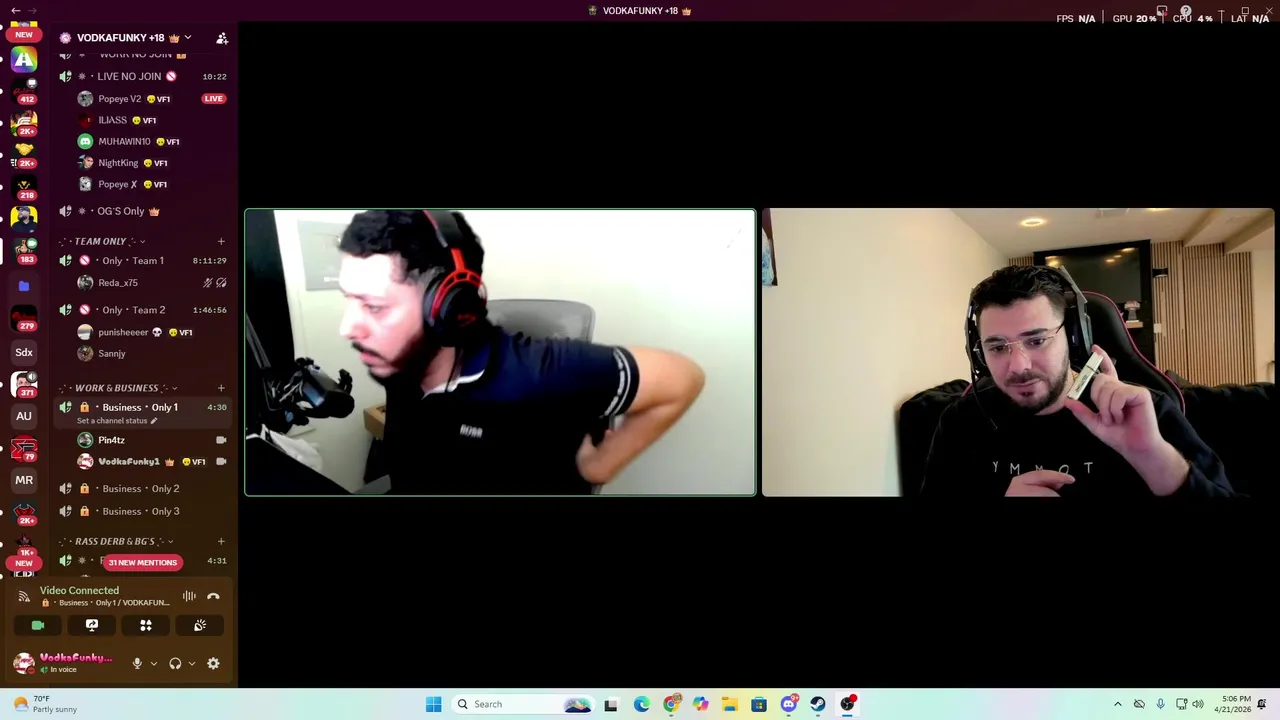This screenshot has height=720, width=1280.
Task: Jump to 31 NEW MENTIONS
Action: click(142, 562)
